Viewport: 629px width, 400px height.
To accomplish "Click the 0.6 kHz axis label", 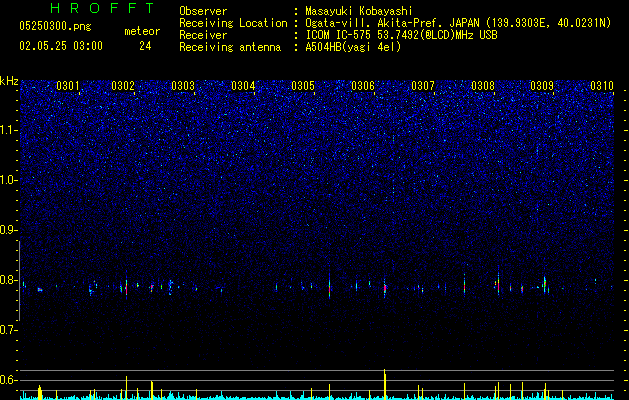I will [8, 380].
